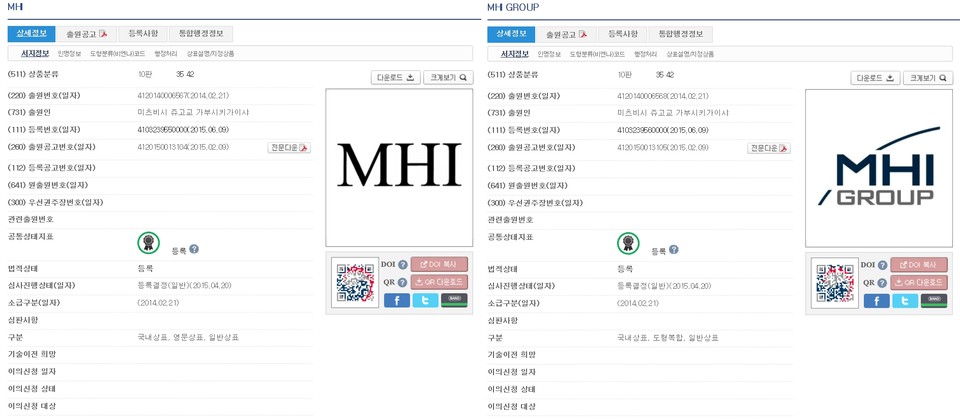Click the 전문다운 PDF button in the MHI GROUP panel
The image size is (960, 419).
click(x=769, y=148)
